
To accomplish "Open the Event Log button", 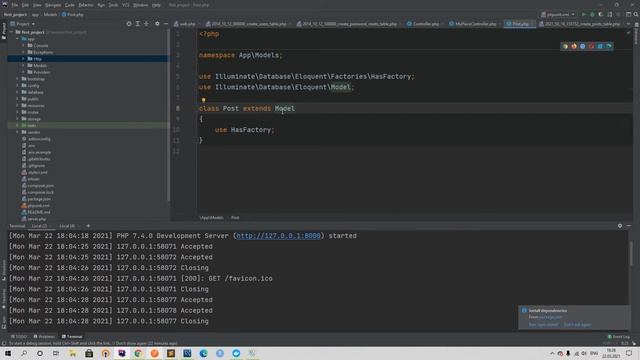I will [619, 337].
